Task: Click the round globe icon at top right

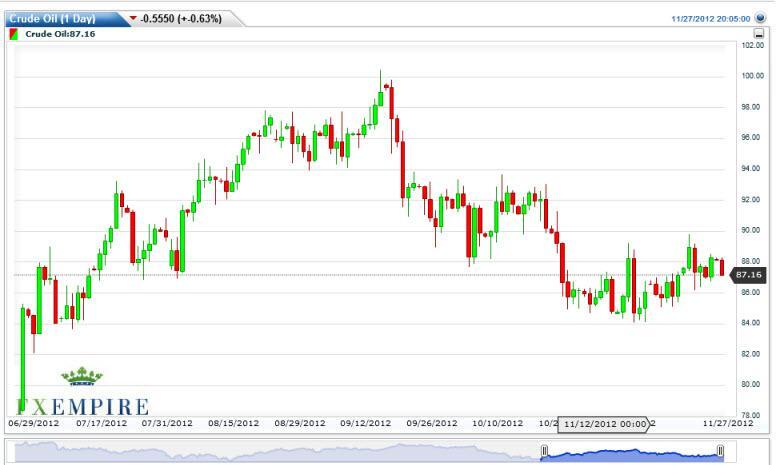Action: coord(761,18)
